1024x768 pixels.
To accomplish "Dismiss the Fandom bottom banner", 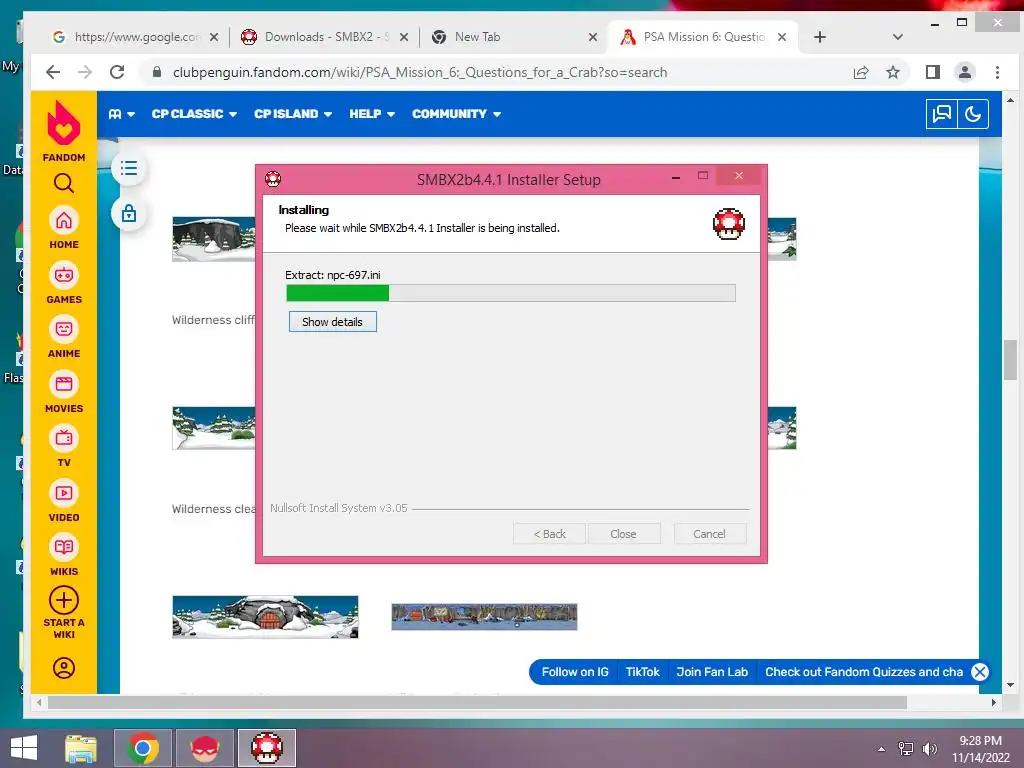I will 980,672.
